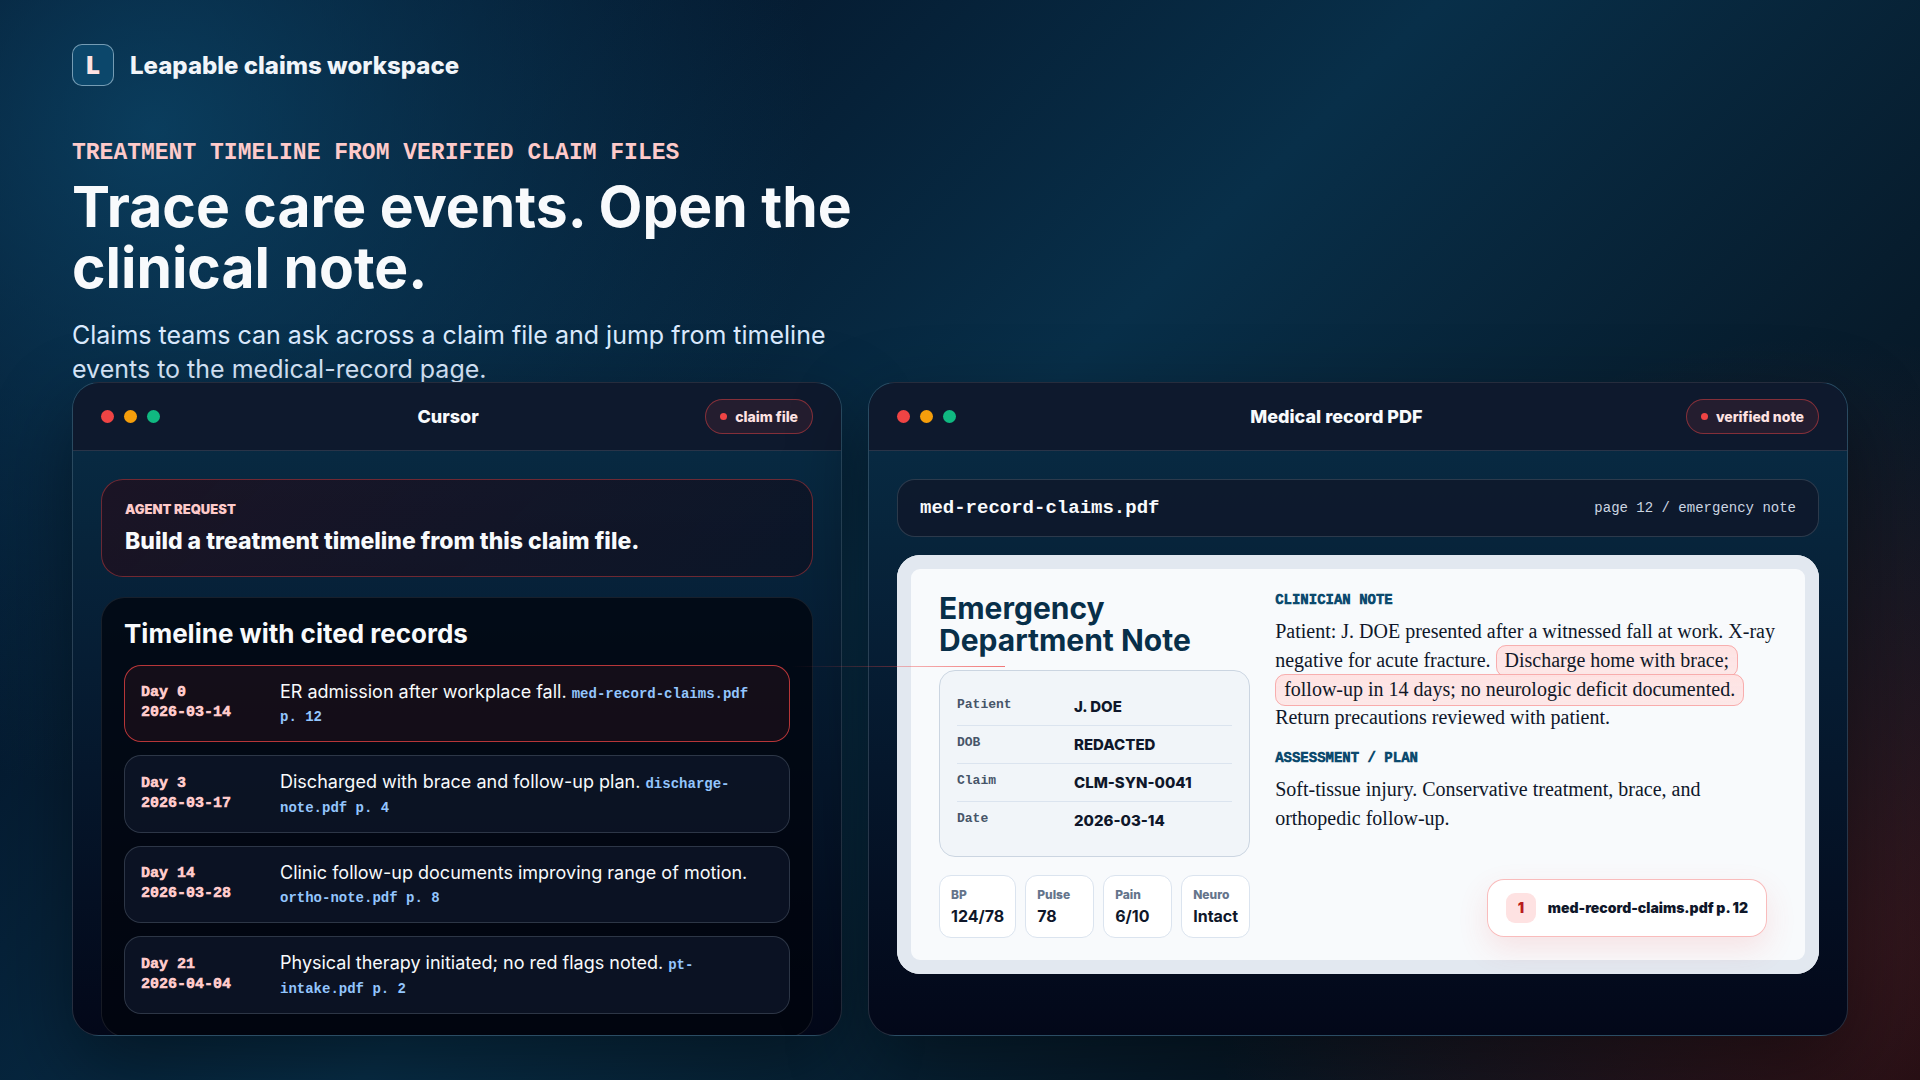Image resolution: width=1920 pixels, height=1080 pixels.
Task: Click the Pain 6/10 vitals tile
Action: click(x=1136, y=906)
